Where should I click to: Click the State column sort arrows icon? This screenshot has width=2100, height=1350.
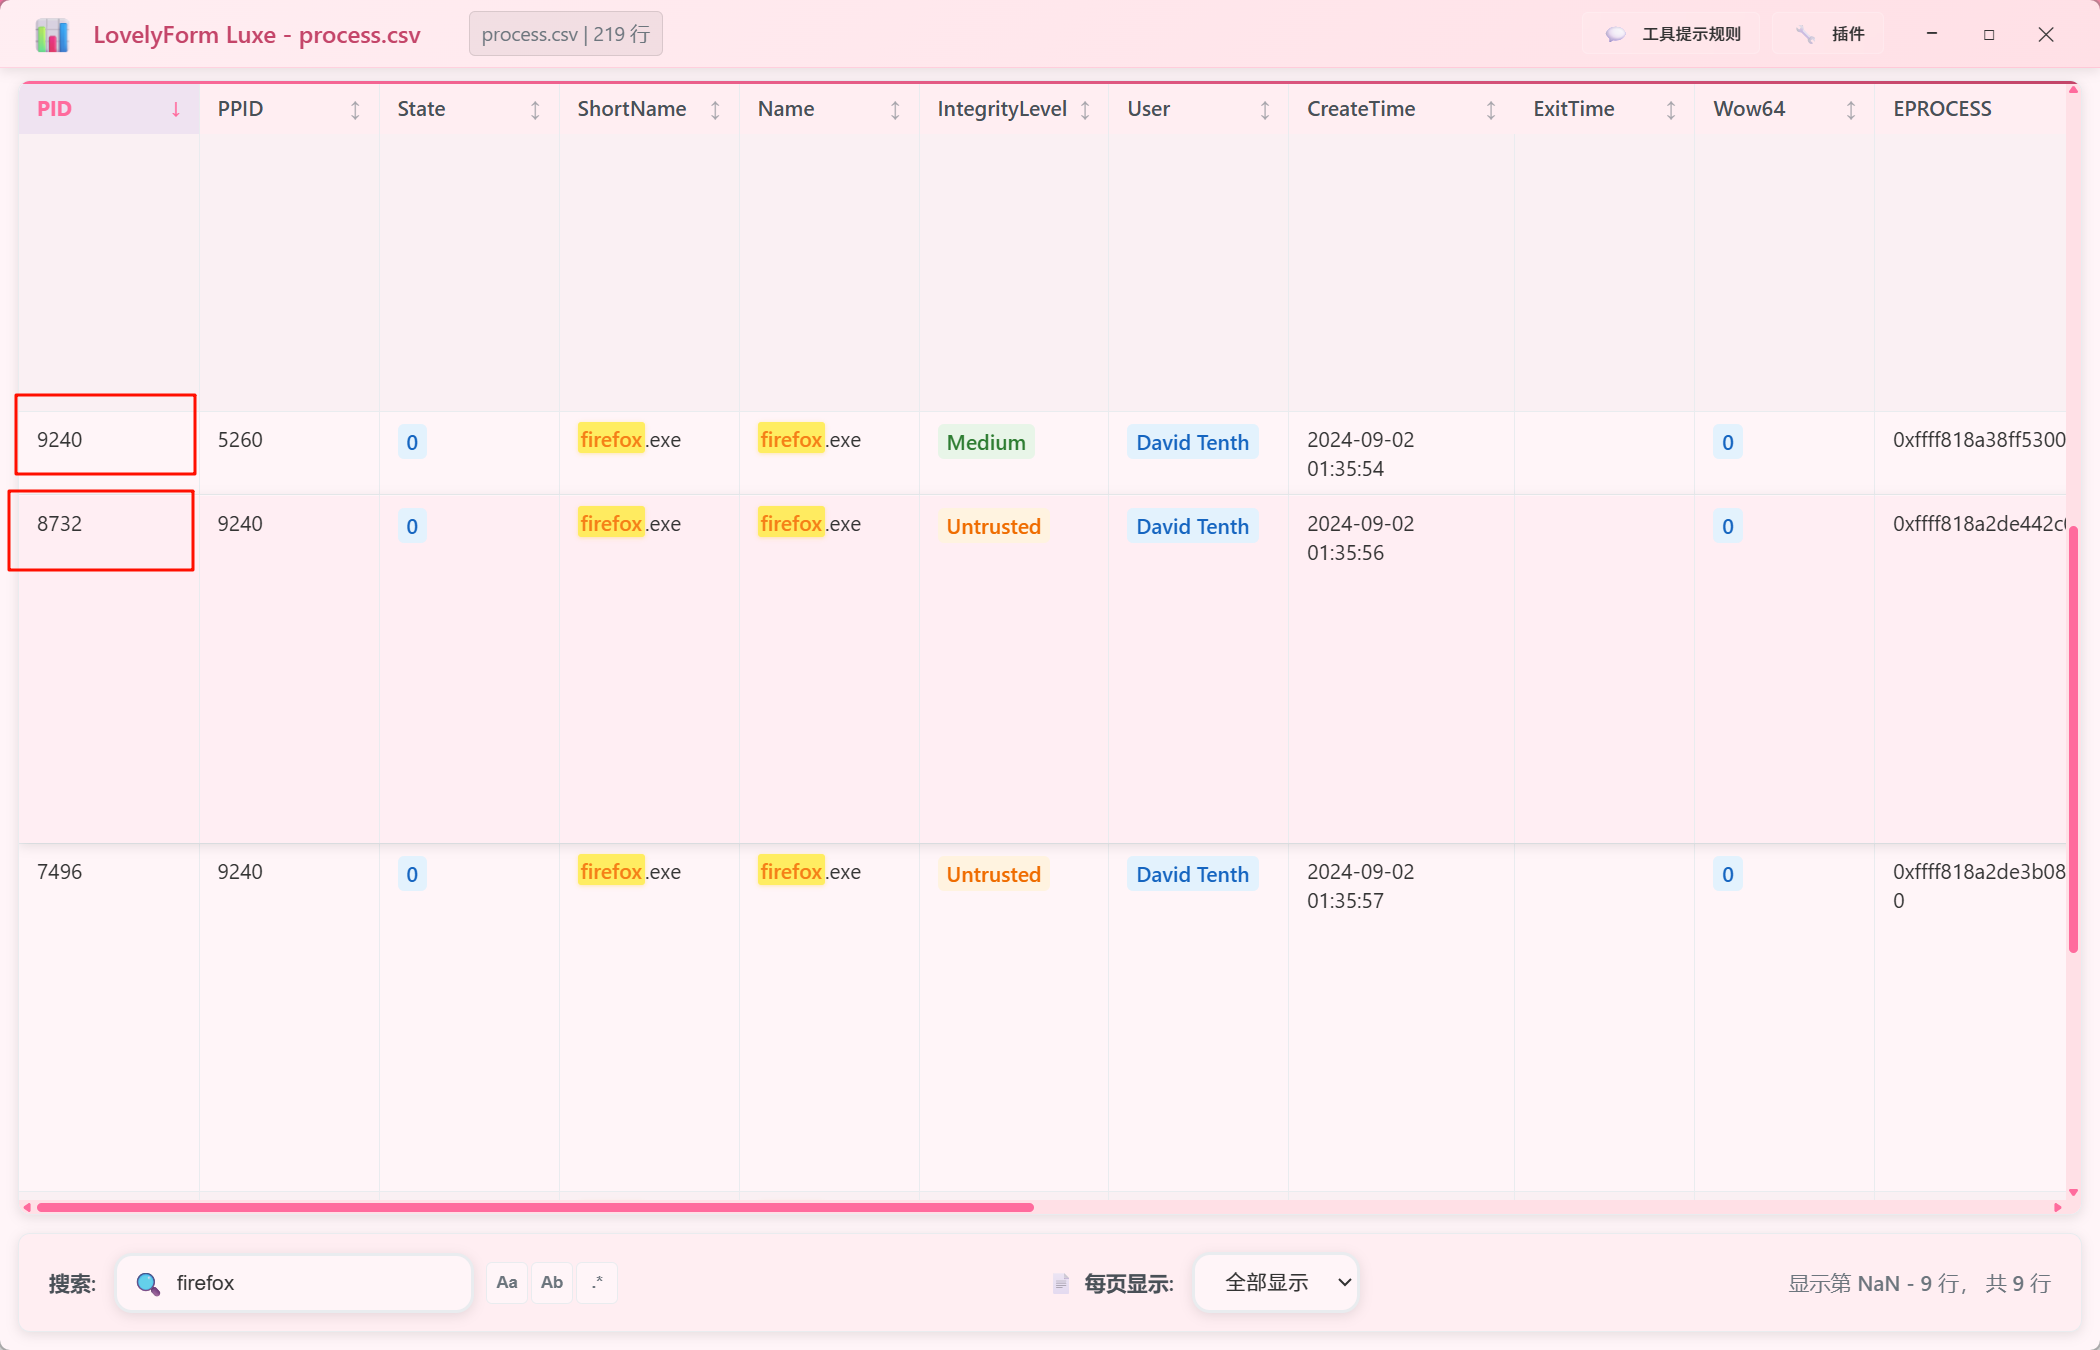[x=535, y=110]
